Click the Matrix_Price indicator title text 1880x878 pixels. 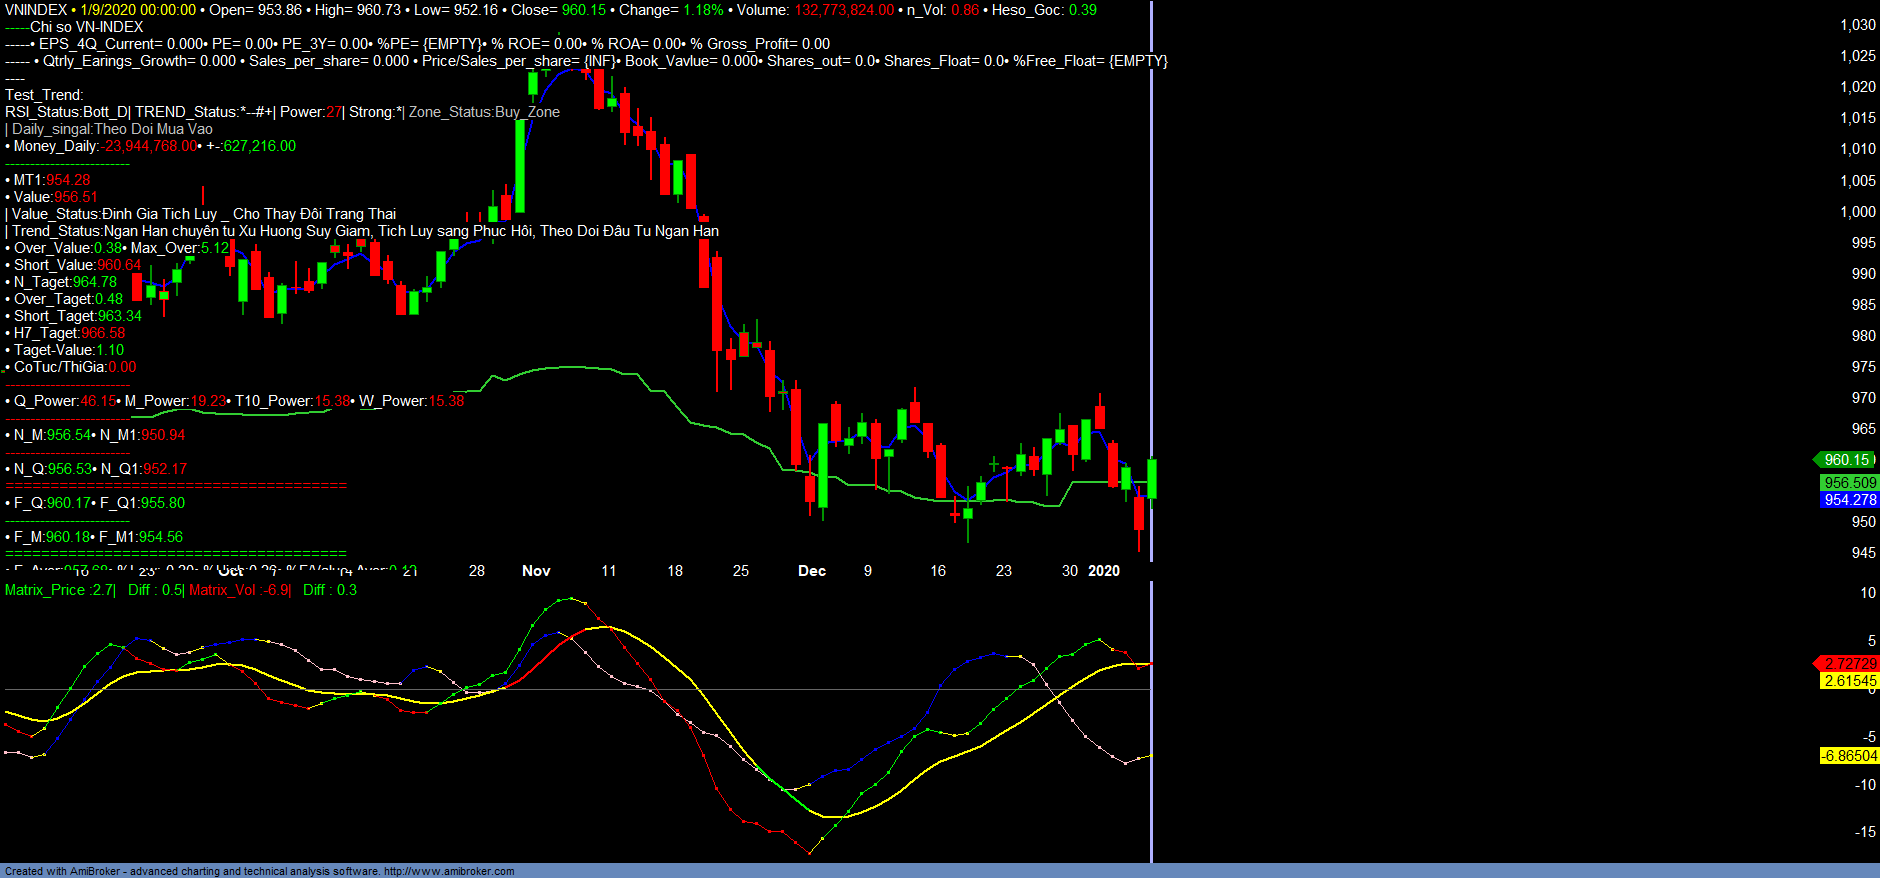click(60, 590)
